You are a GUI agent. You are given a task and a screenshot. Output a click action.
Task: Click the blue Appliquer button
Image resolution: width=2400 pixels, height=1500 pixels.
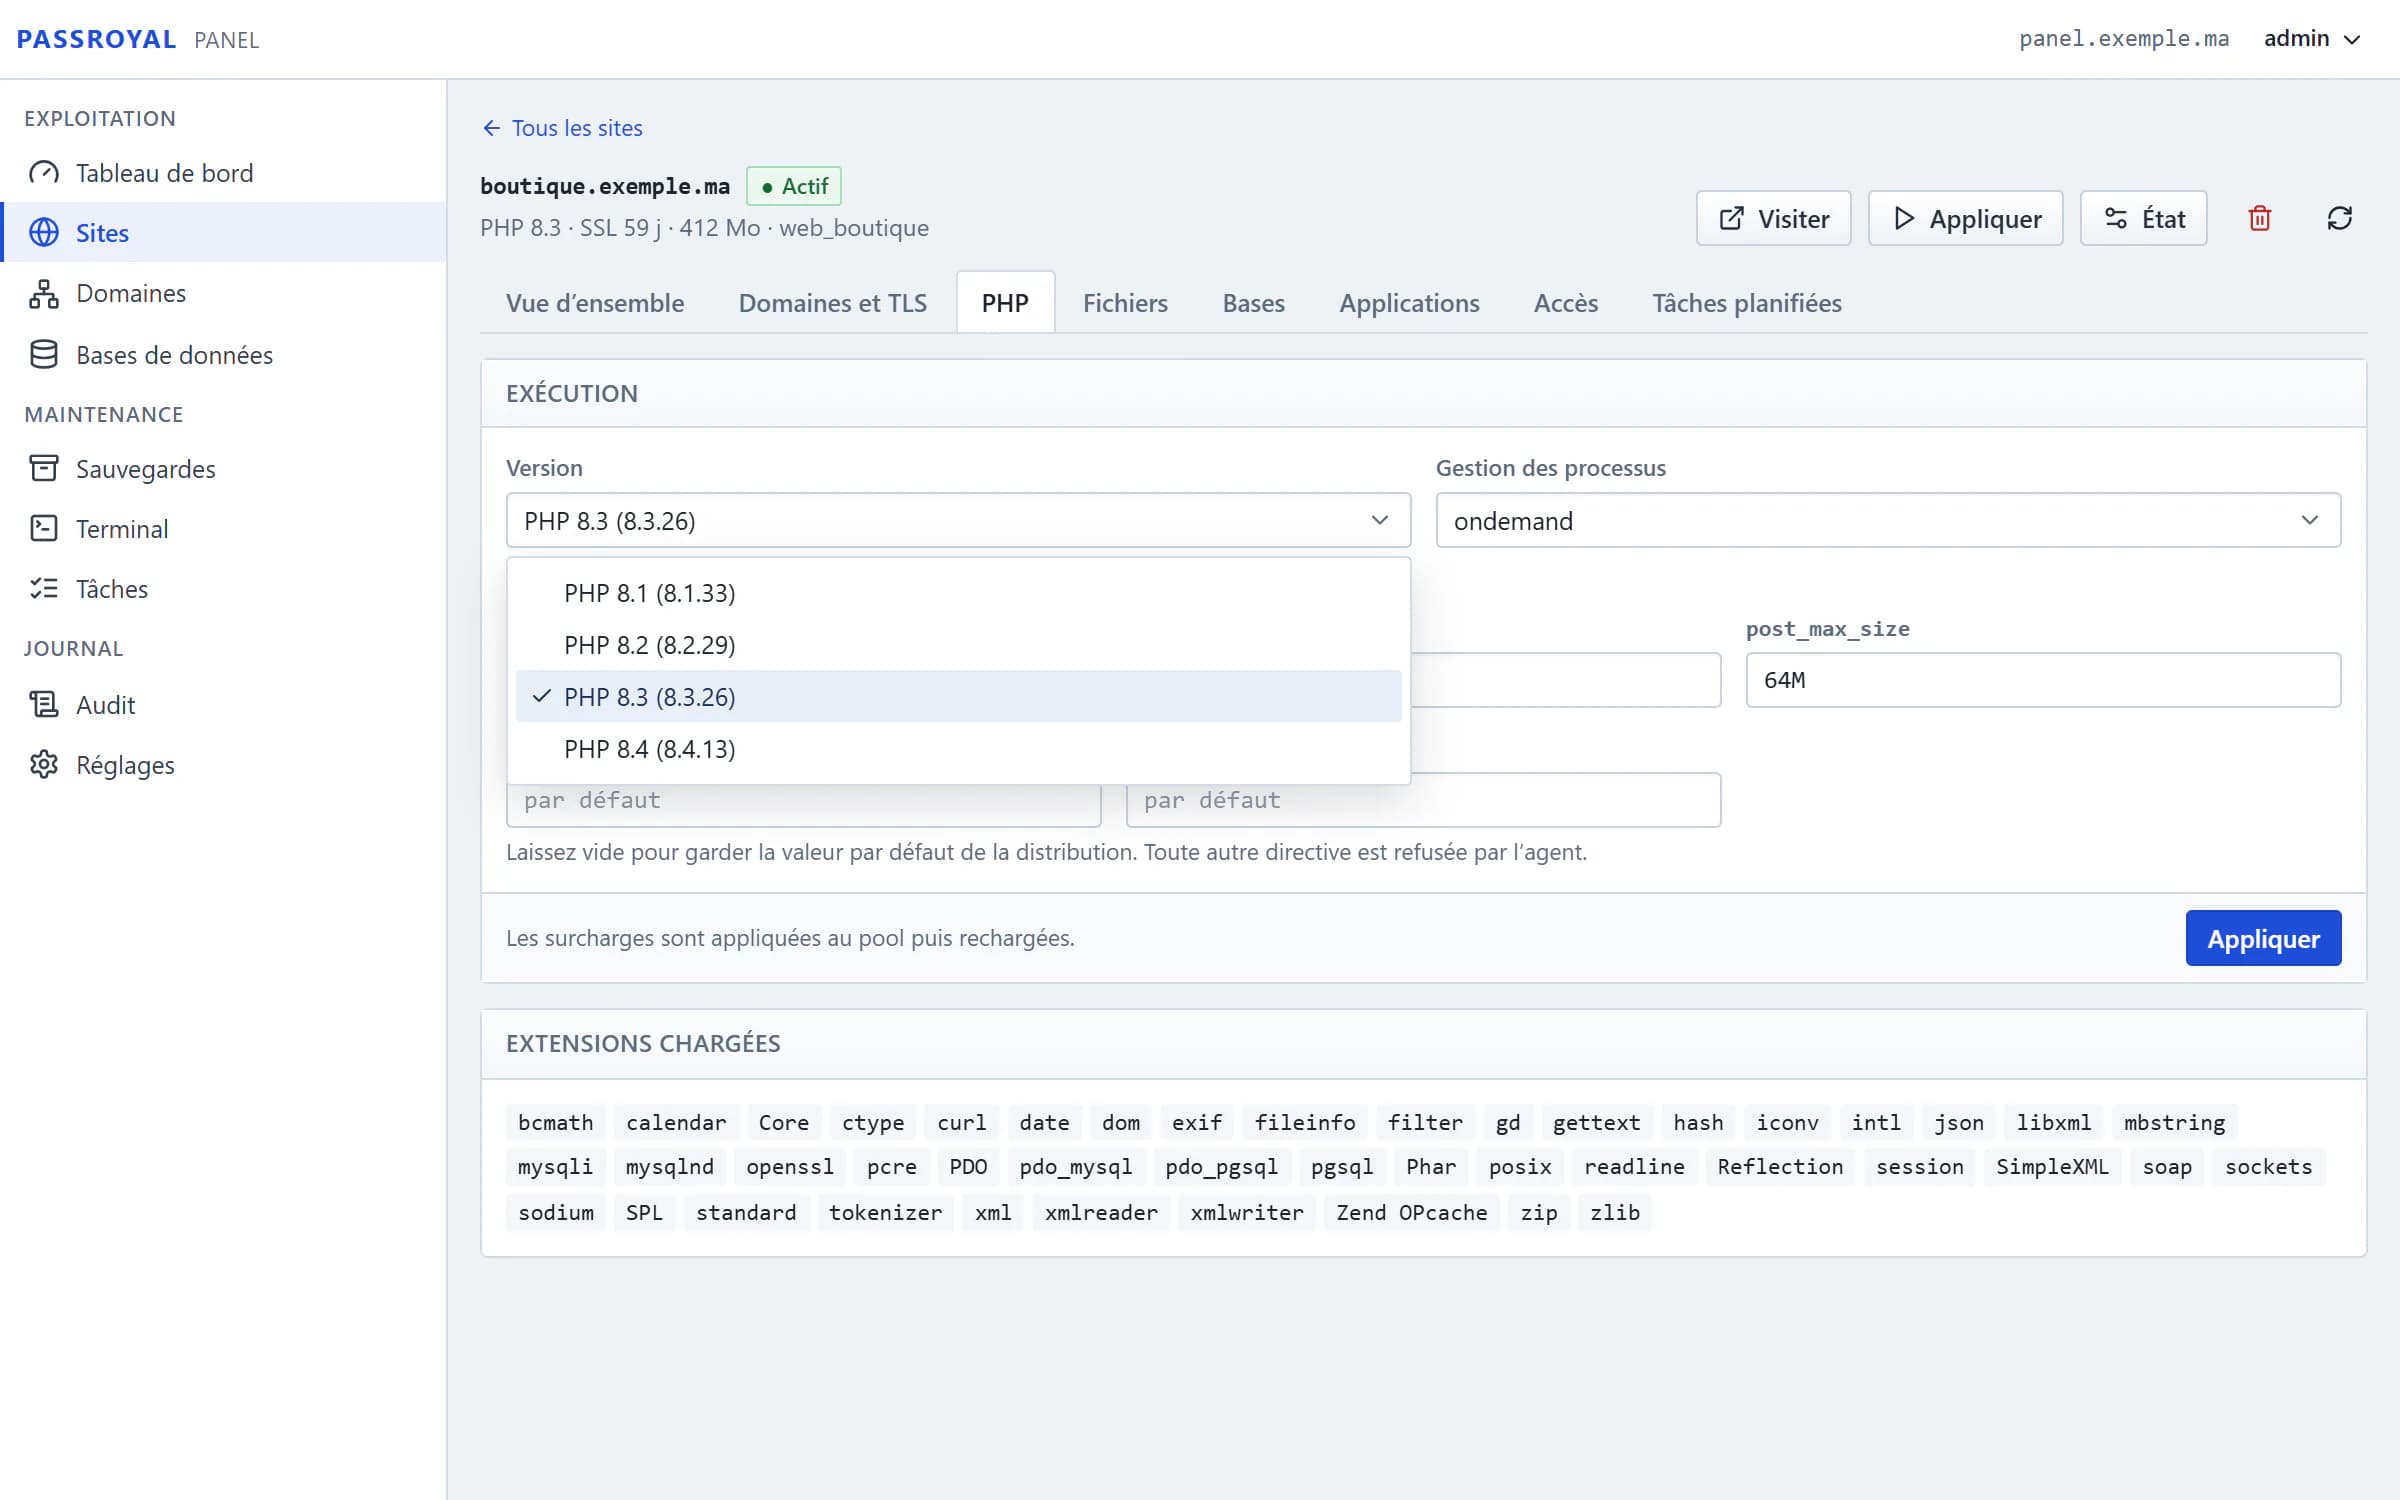click(2263, 938)
